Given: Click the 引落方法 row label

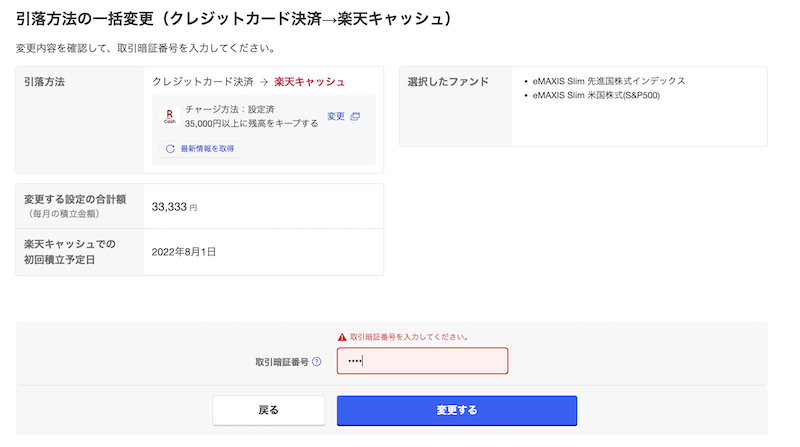Looking at the screenshot, I should [44, 82].
